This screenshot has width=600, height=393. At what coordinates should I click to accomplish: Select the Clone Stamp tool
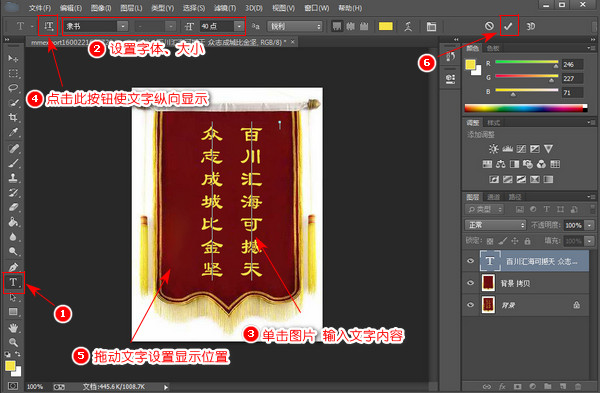[13, 178]
